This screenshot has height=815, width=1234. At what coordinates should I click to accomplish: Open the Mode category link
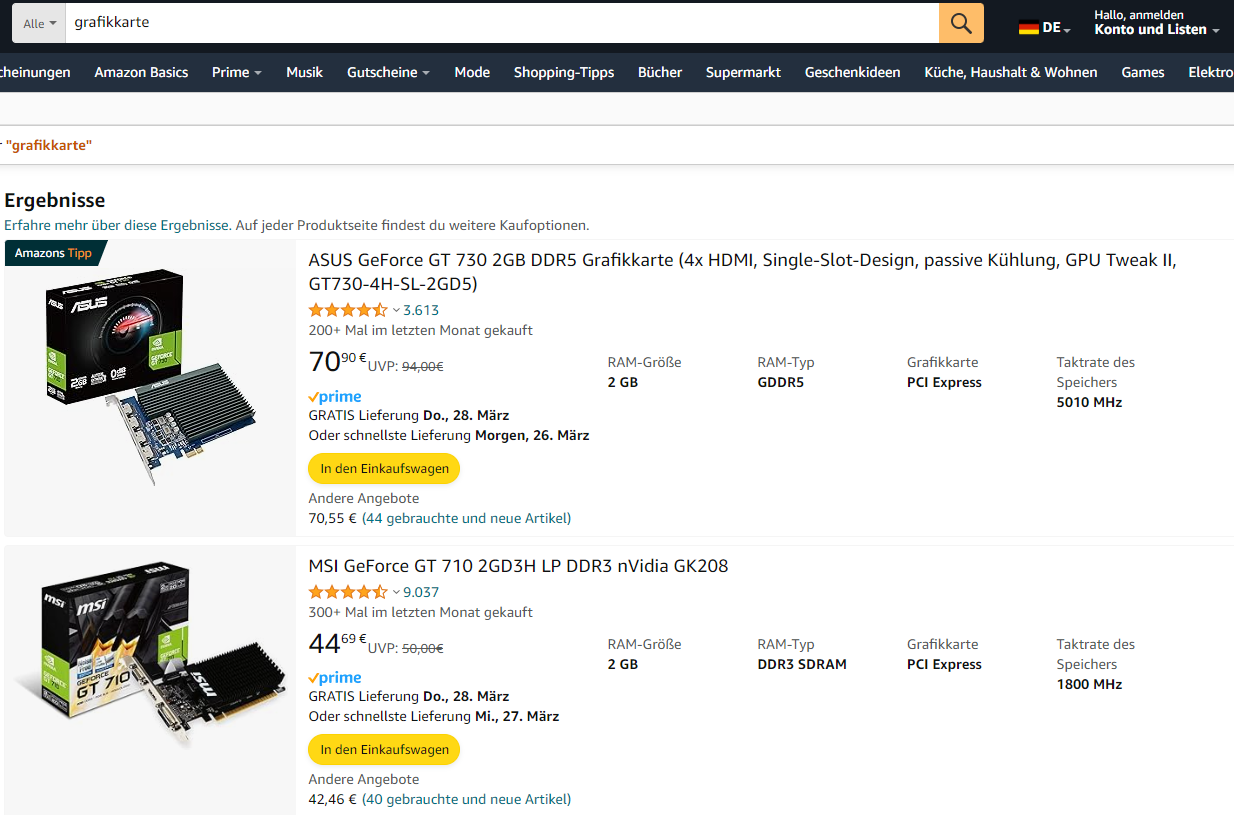pos(472,72)
